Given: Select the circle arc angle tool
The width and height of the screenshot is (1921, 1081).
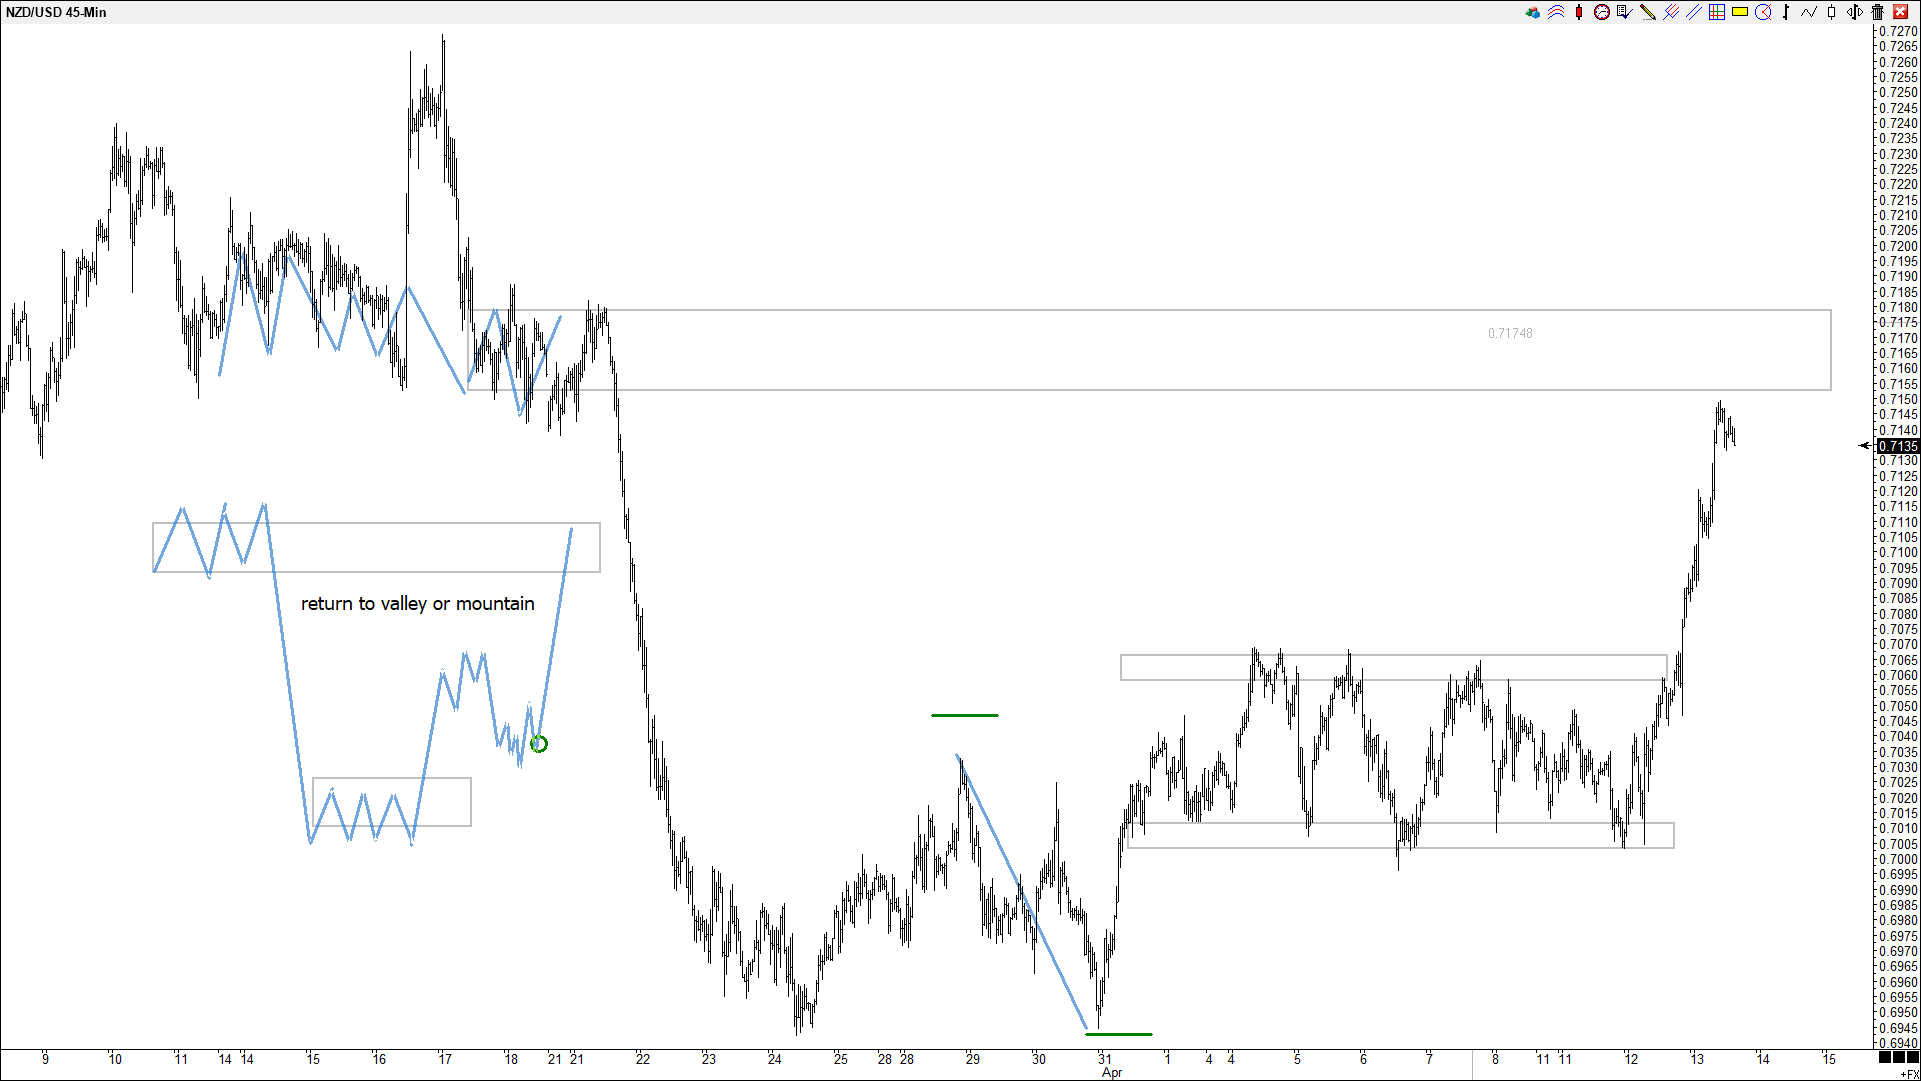Looking at the screenshot, I should pyautogui.click(x=1763, y=12).
